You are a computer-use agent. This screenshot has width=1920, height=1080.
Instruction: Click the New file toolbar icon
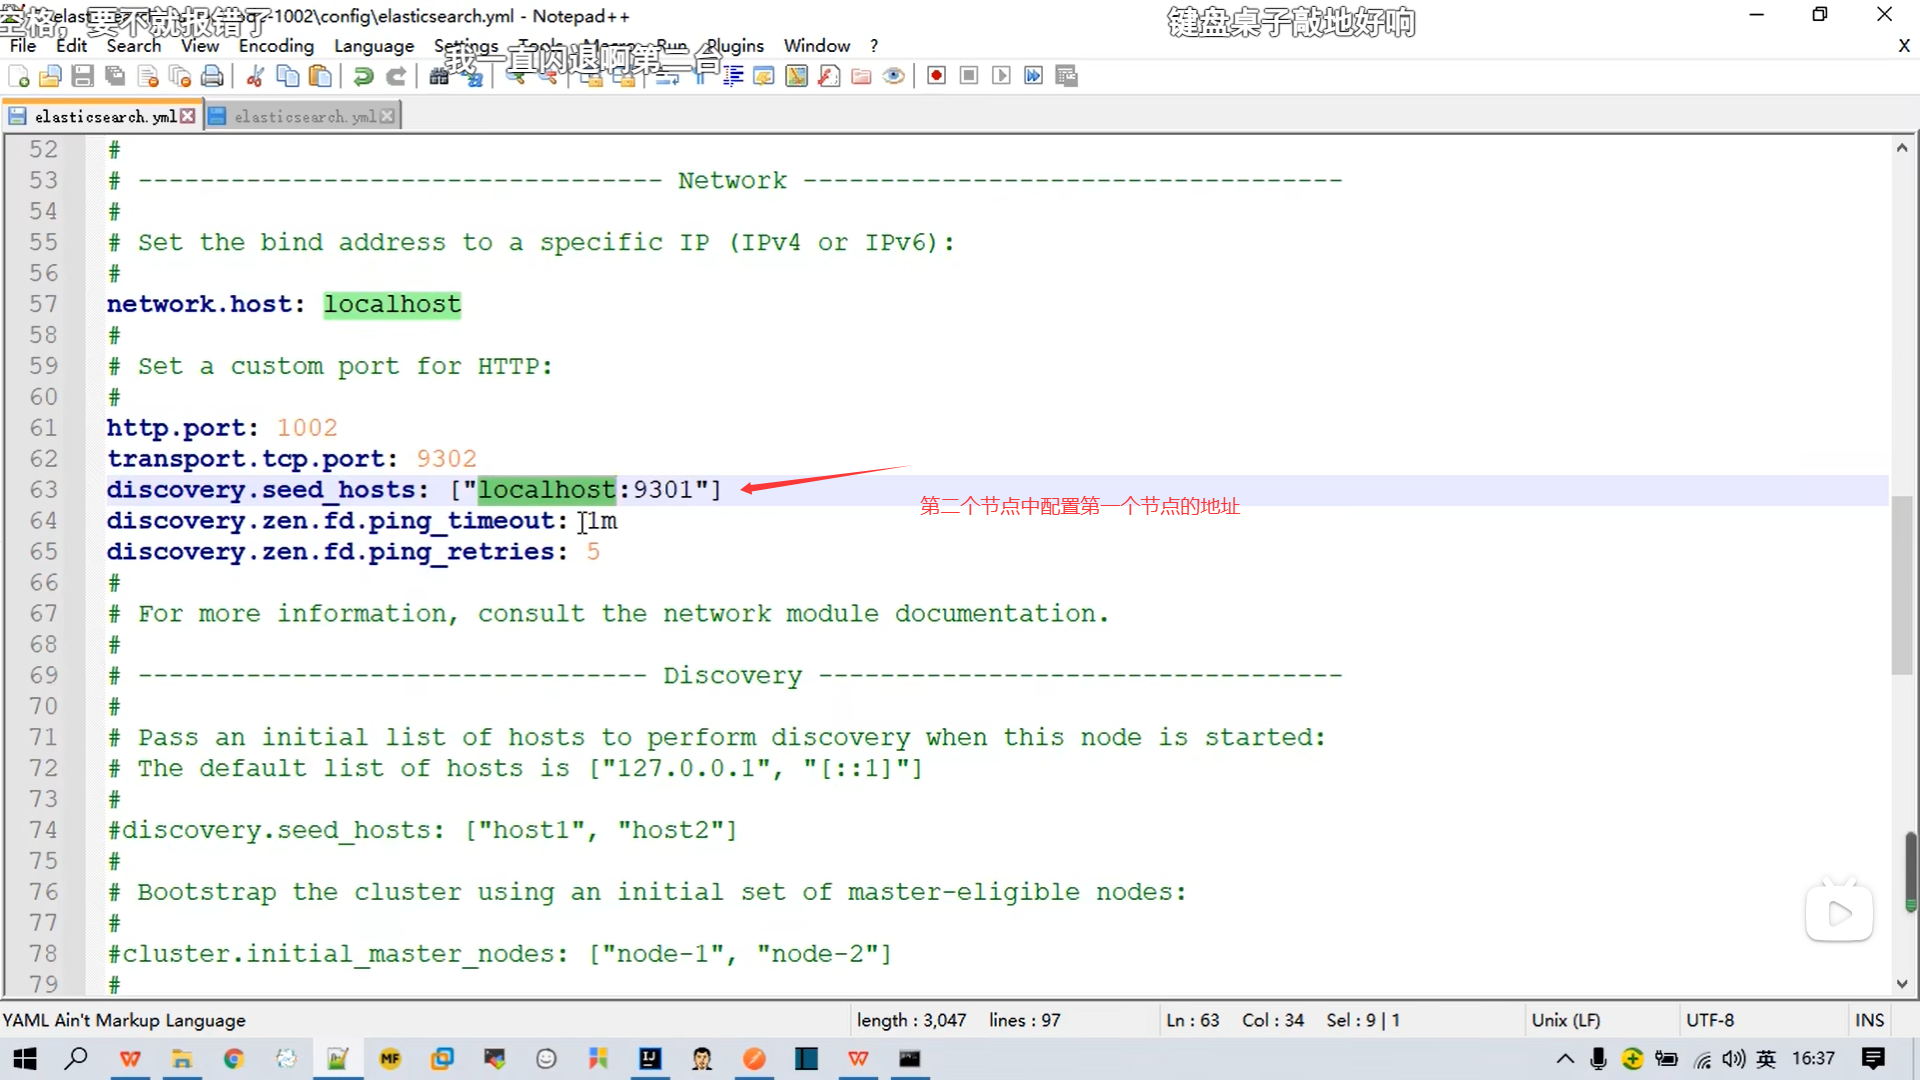[19, 76]
